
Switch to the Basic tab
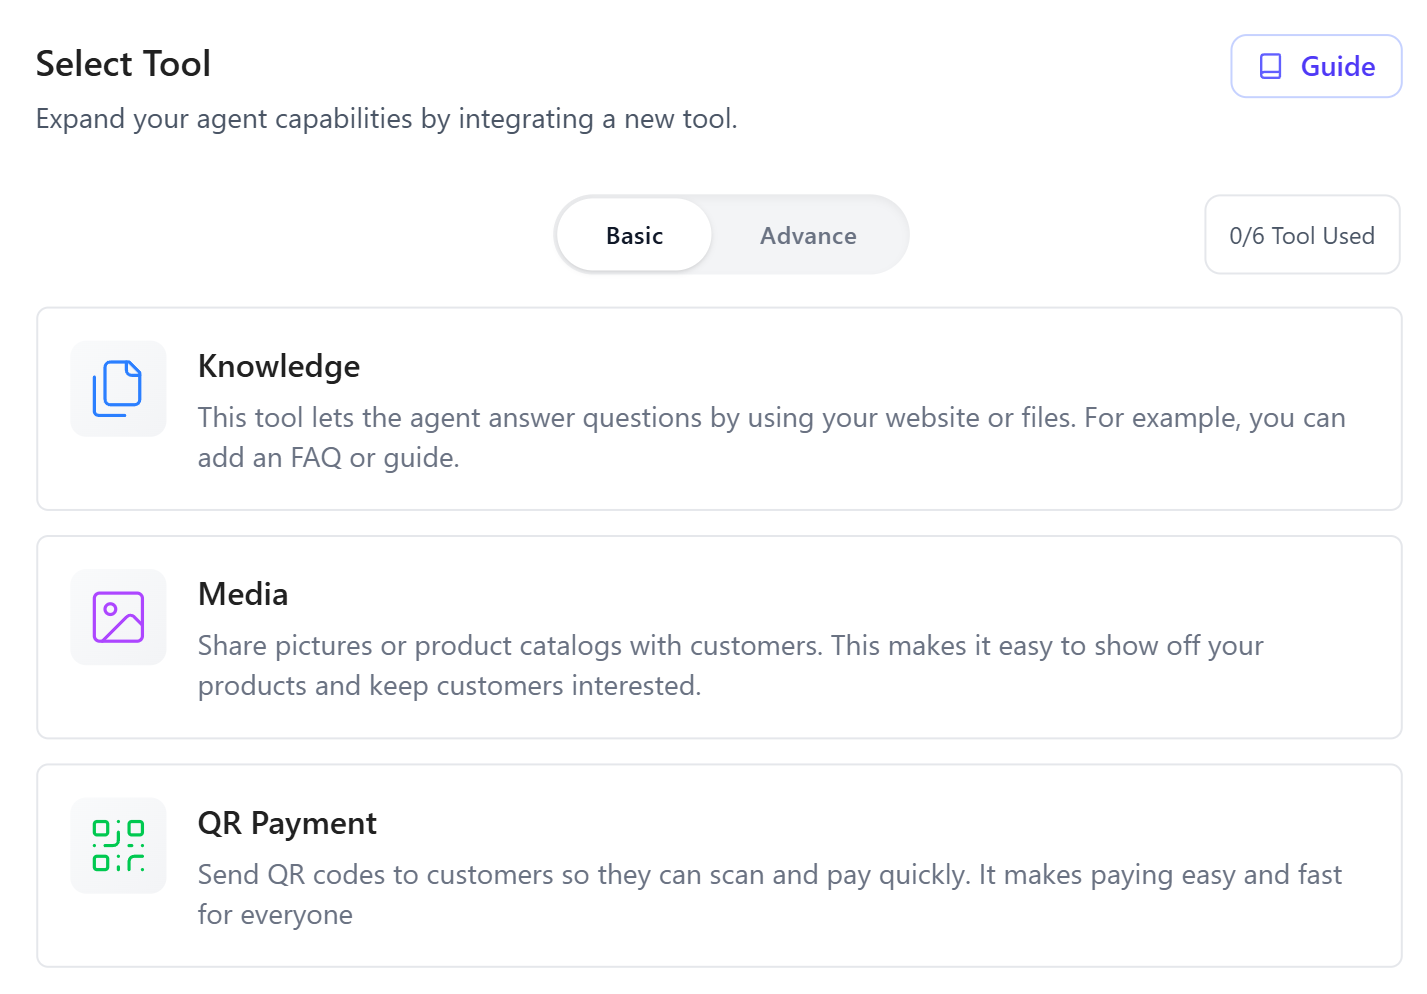tap(634, 235)
